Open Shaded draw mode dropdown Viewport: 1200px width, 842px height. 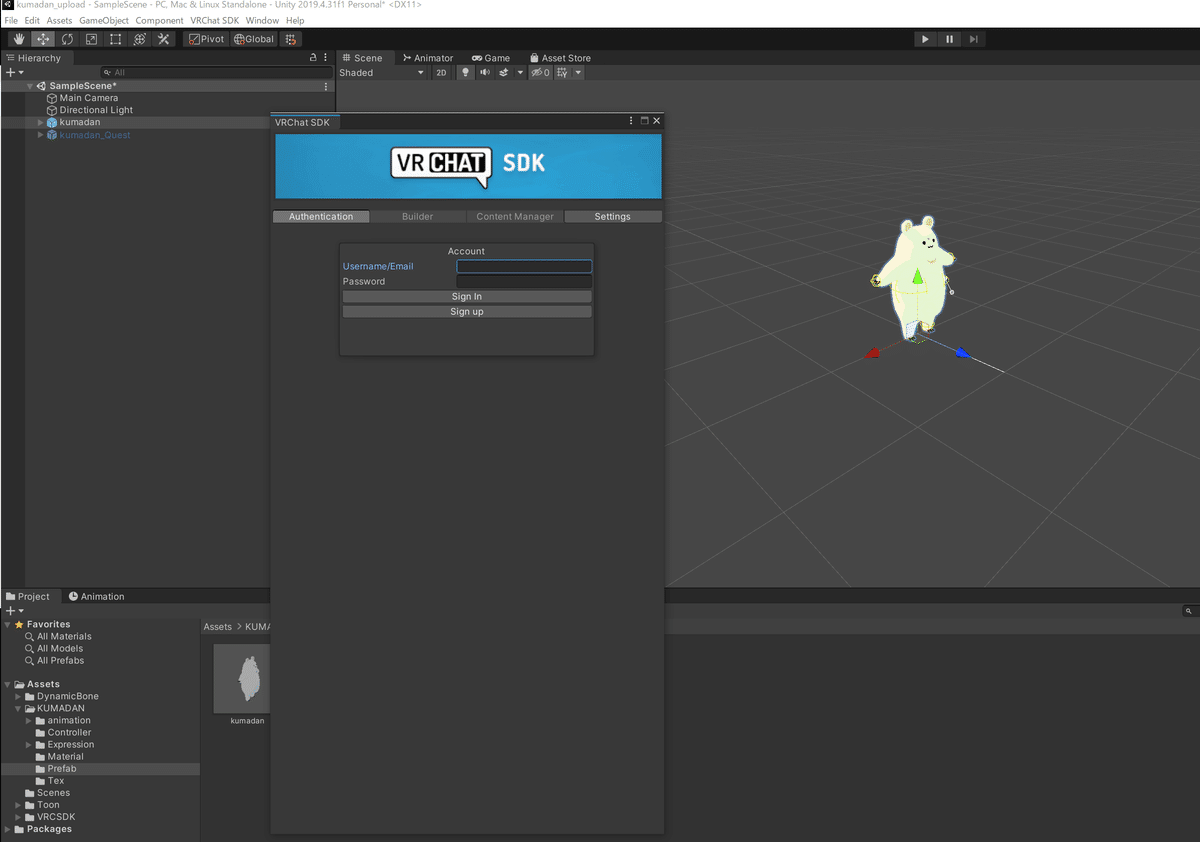point(381,73)
